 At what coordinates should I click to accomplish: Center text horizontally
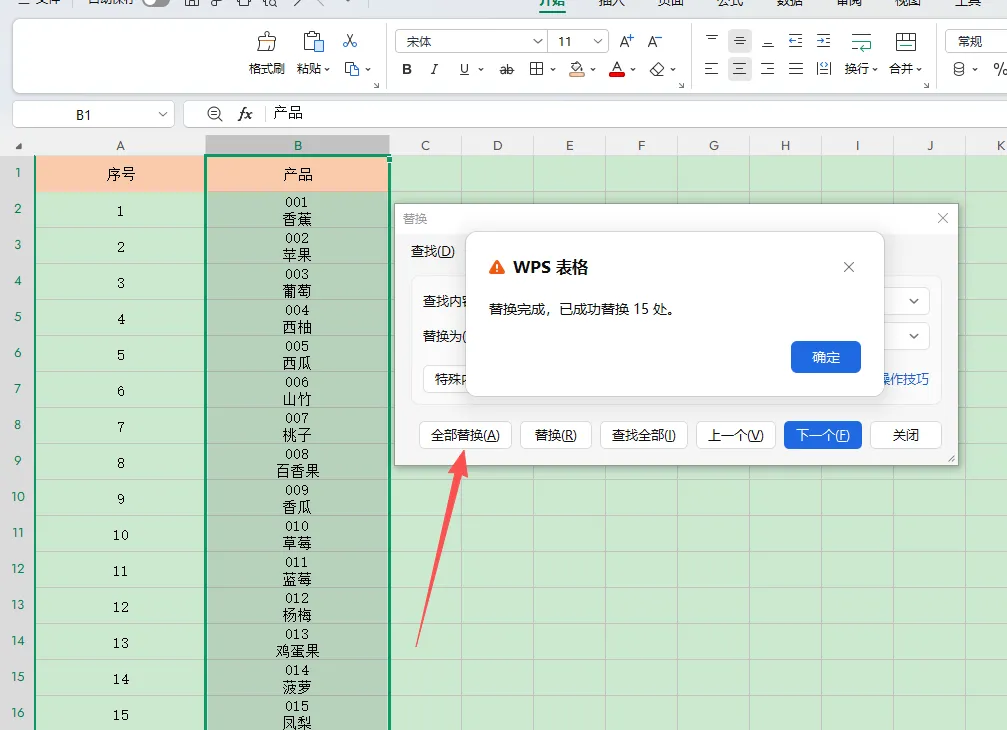[x=740, y=69]
